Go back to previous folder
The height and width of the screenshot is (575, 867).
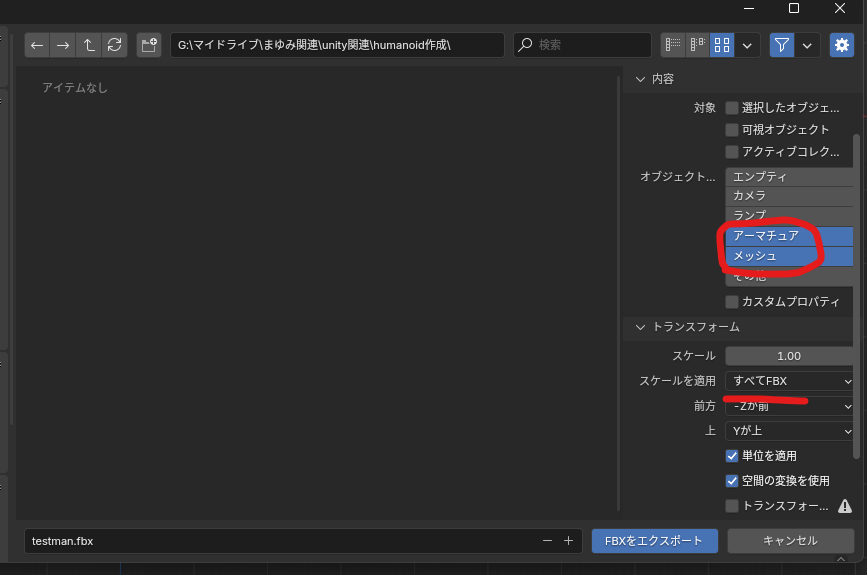[37, 45]
